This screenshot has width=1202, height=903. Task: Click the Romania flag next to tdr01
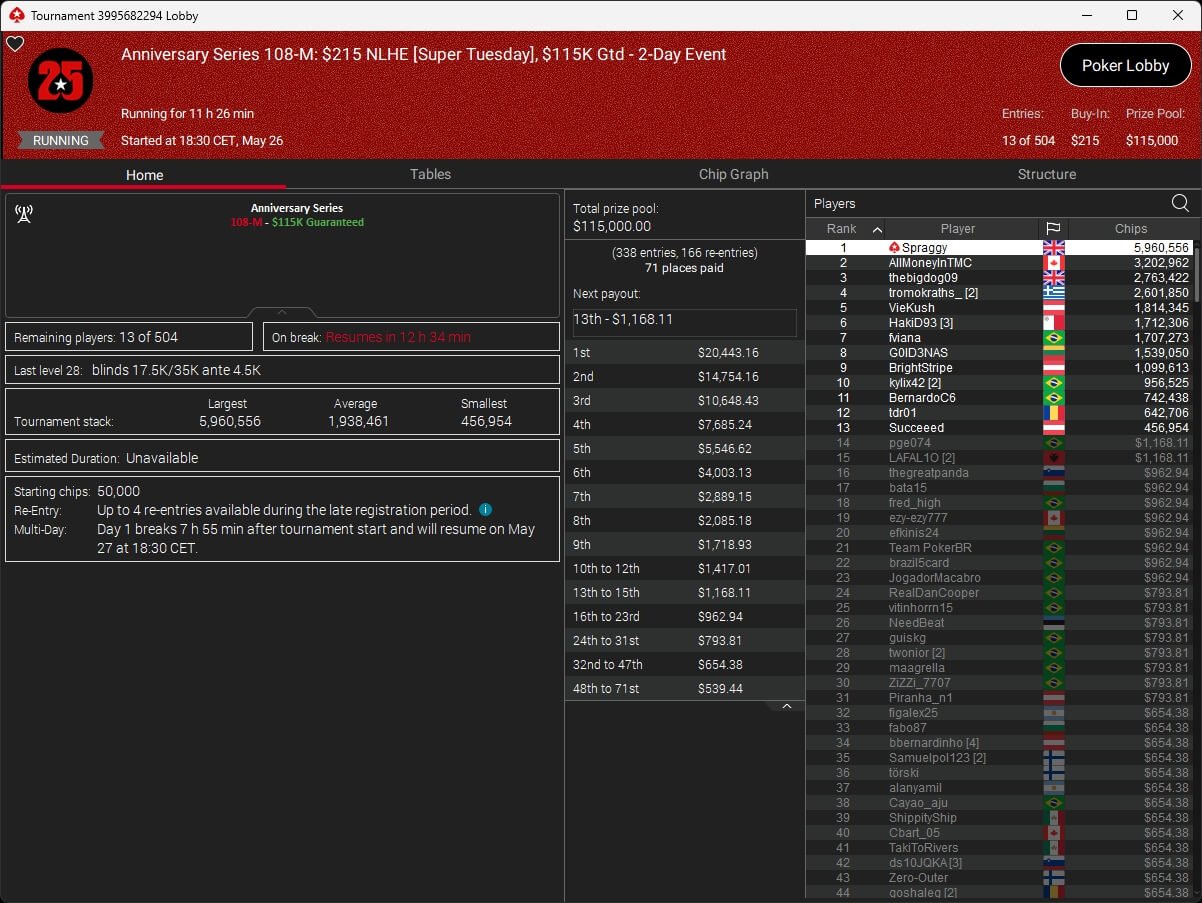point(1053,412)
